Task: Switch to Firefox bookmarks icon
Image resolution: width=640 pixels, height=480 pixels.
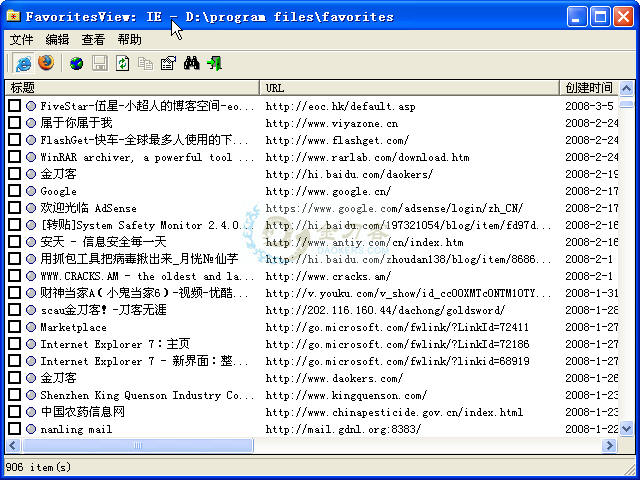Action: [x=46, y=63]
